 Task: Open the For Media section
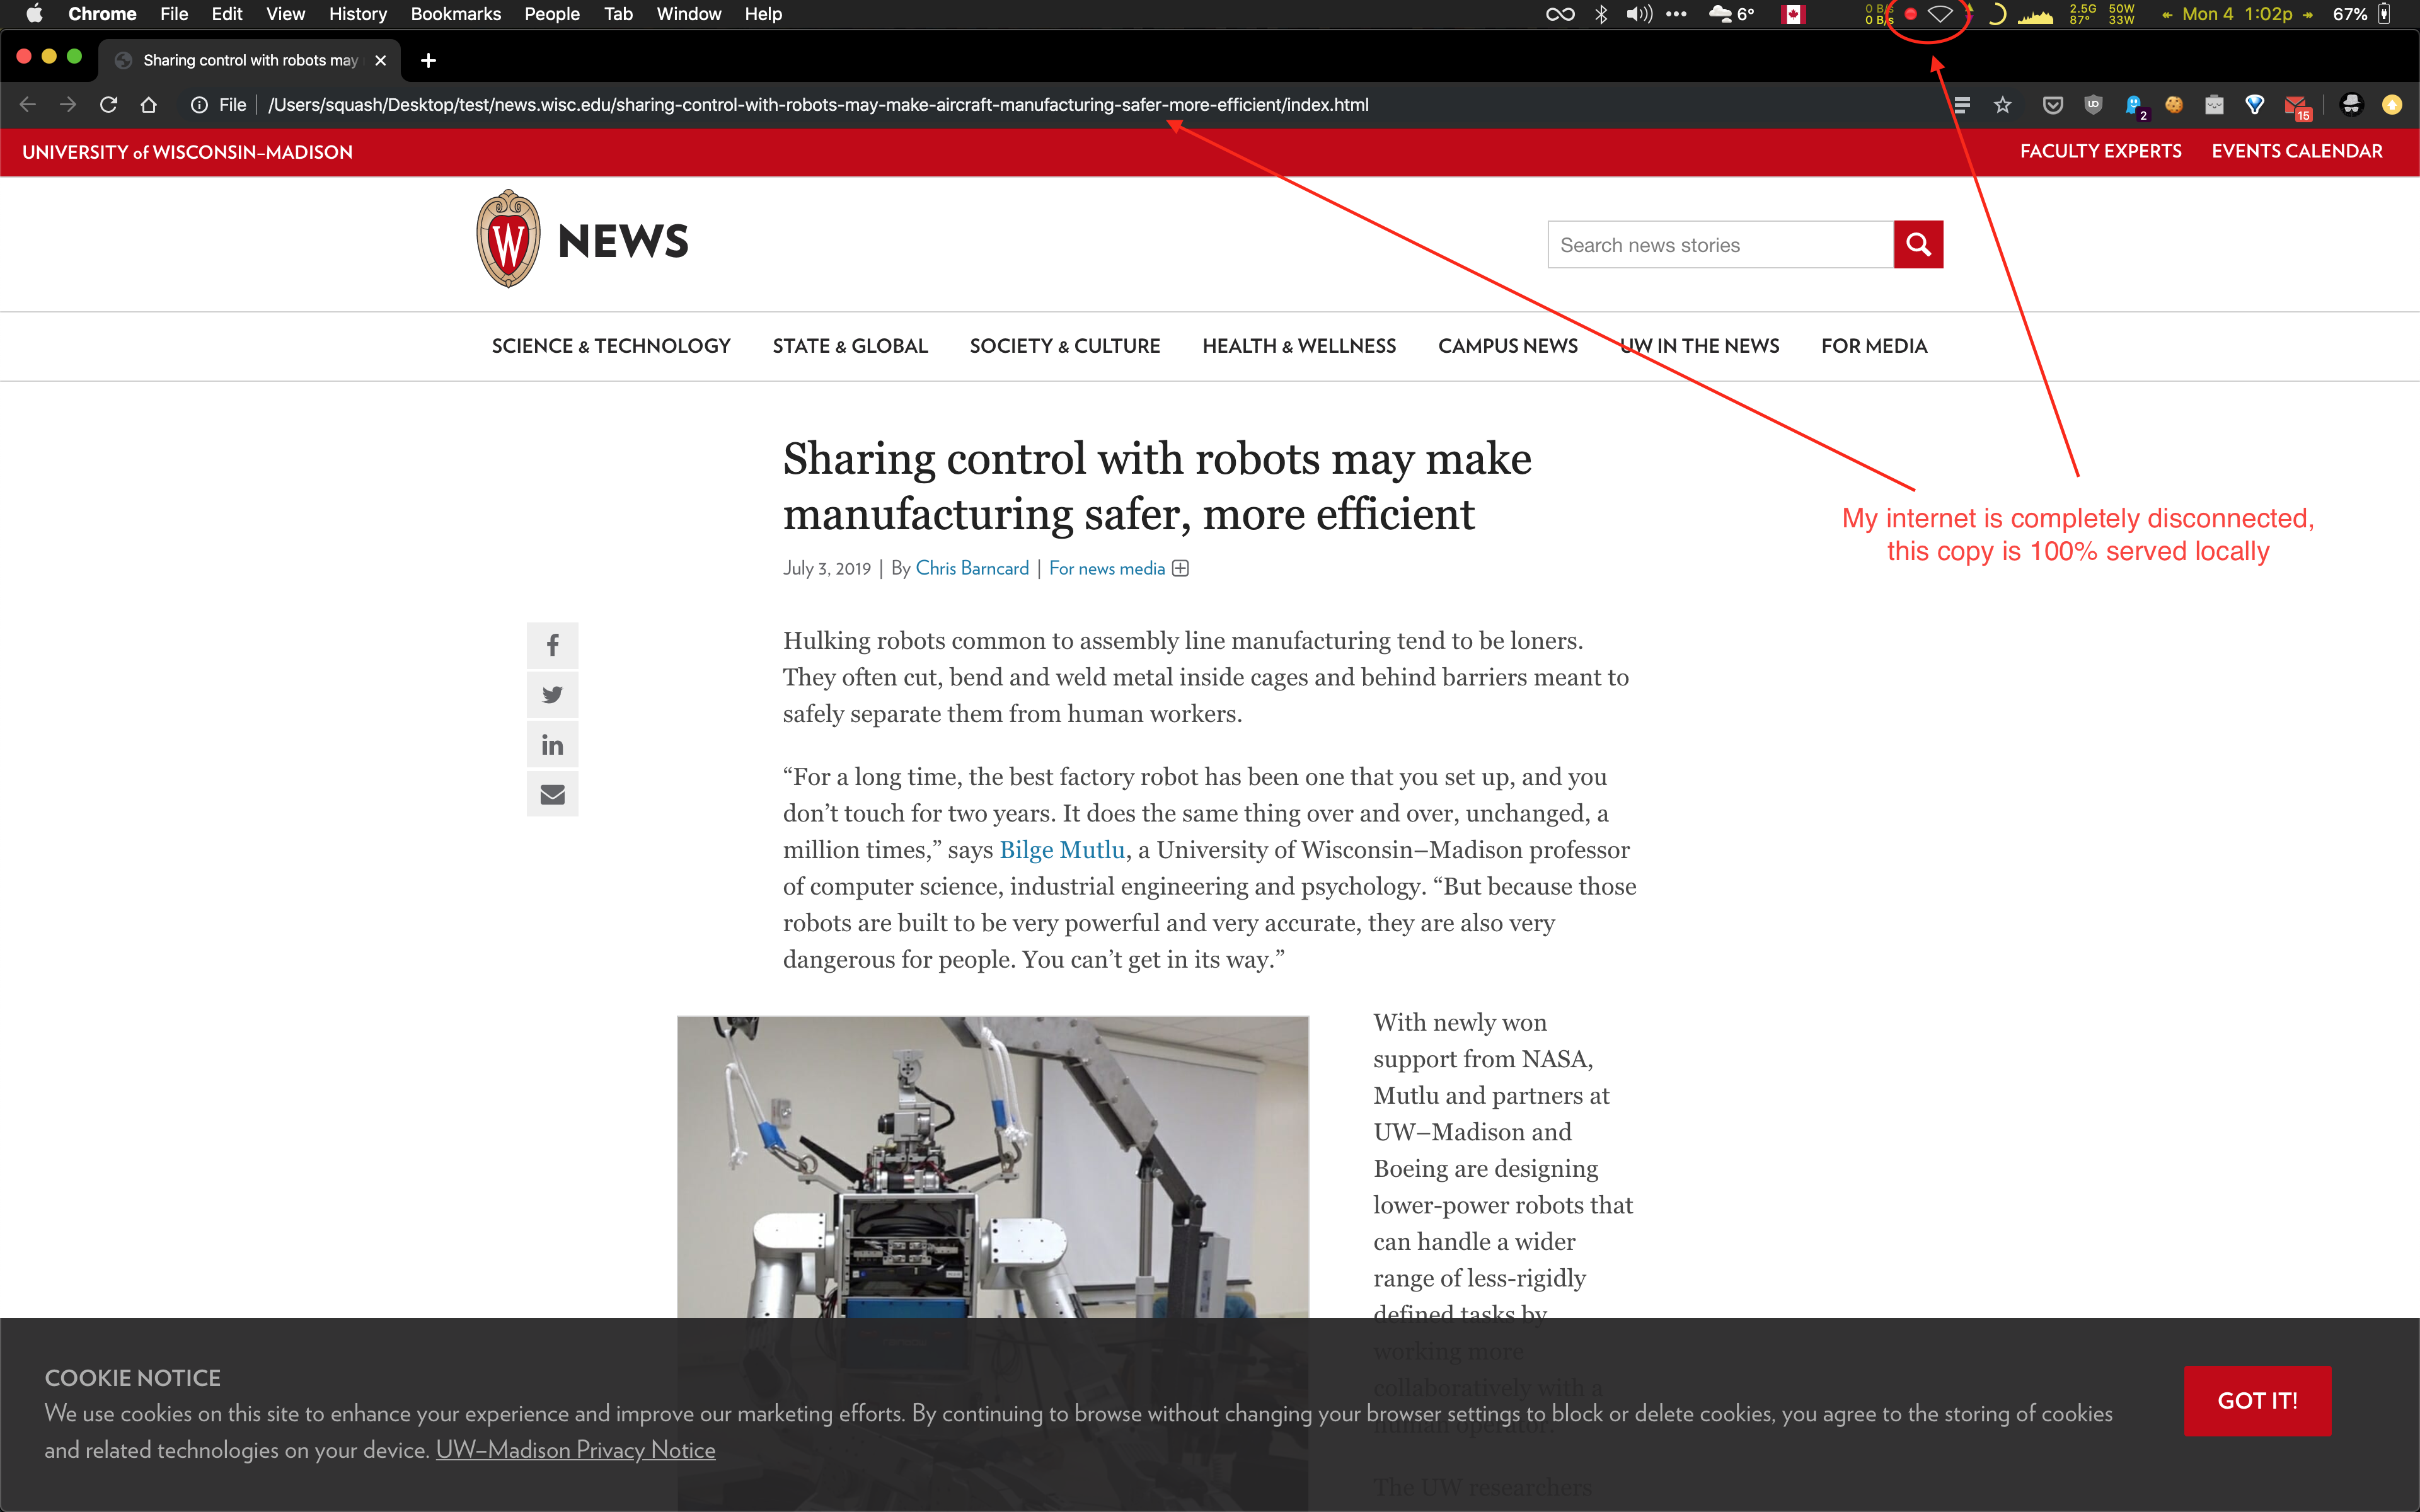coord(1874,346)
